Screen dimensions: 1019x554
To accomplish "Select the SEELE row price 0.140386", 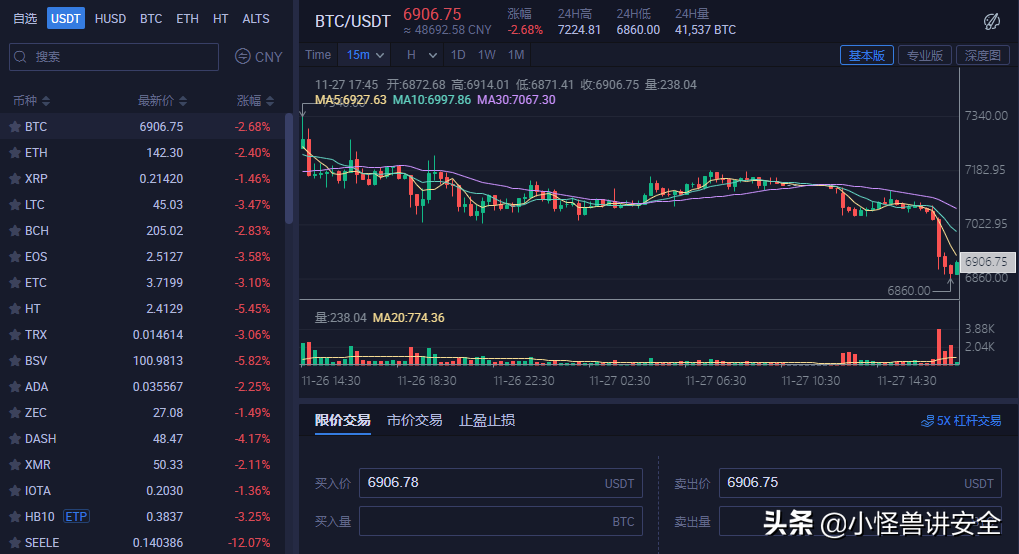I will point(158,543).
